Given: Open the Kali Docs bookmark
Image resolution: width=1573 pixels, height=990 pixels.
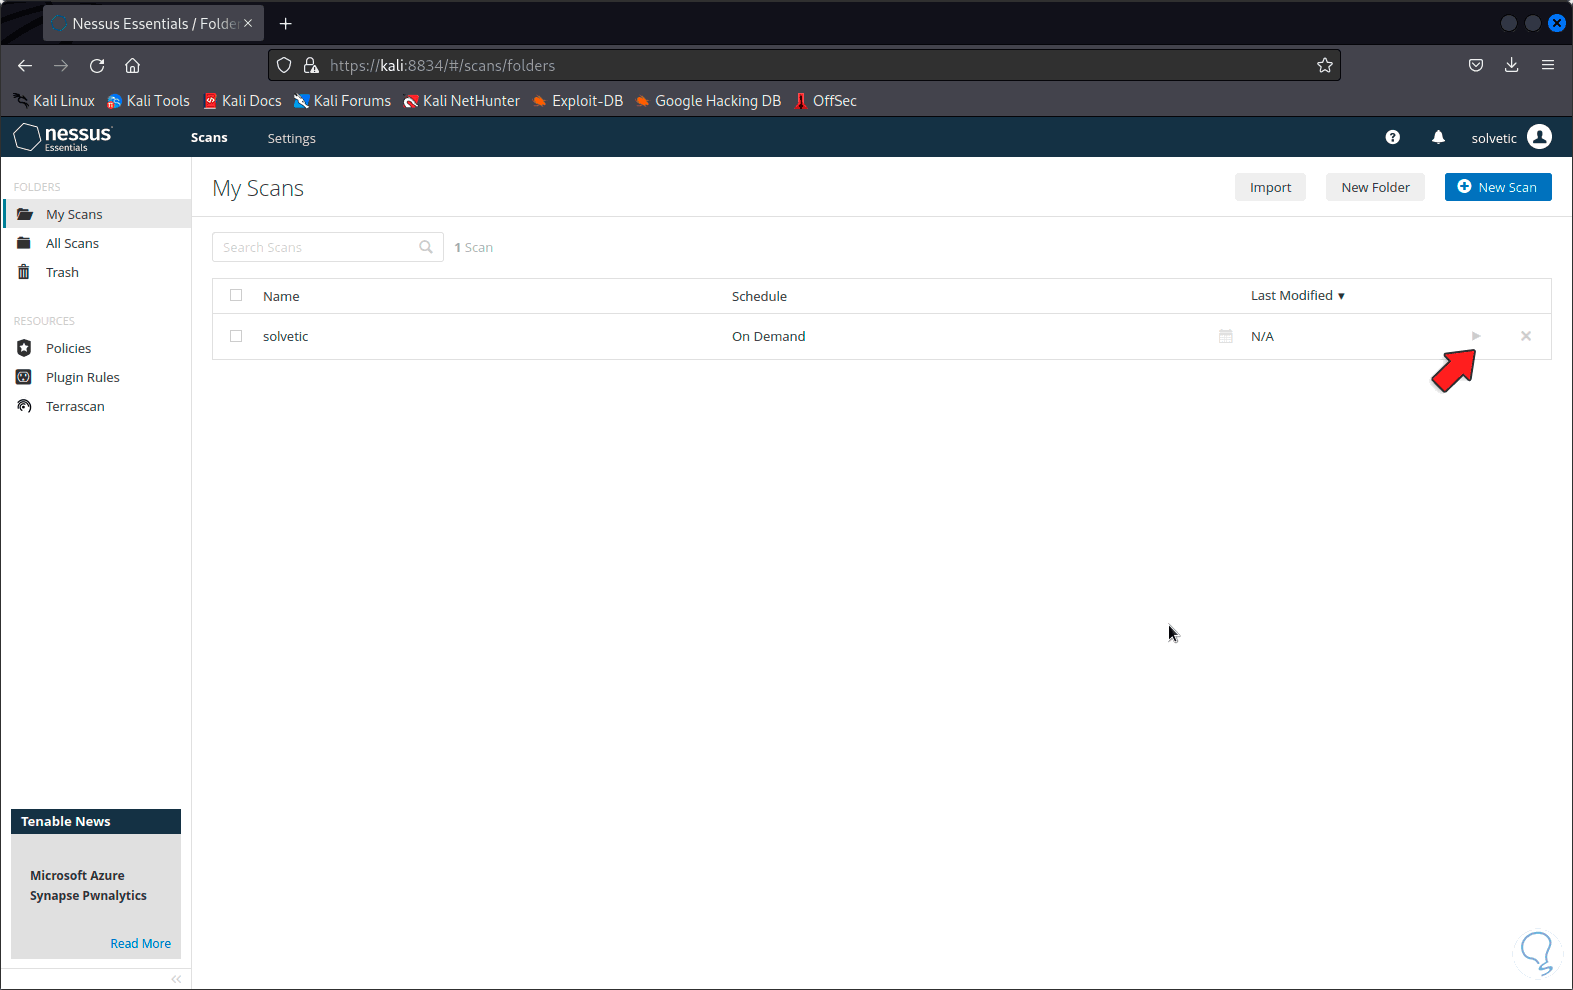Looking at the screenshot, I should 242,101.
